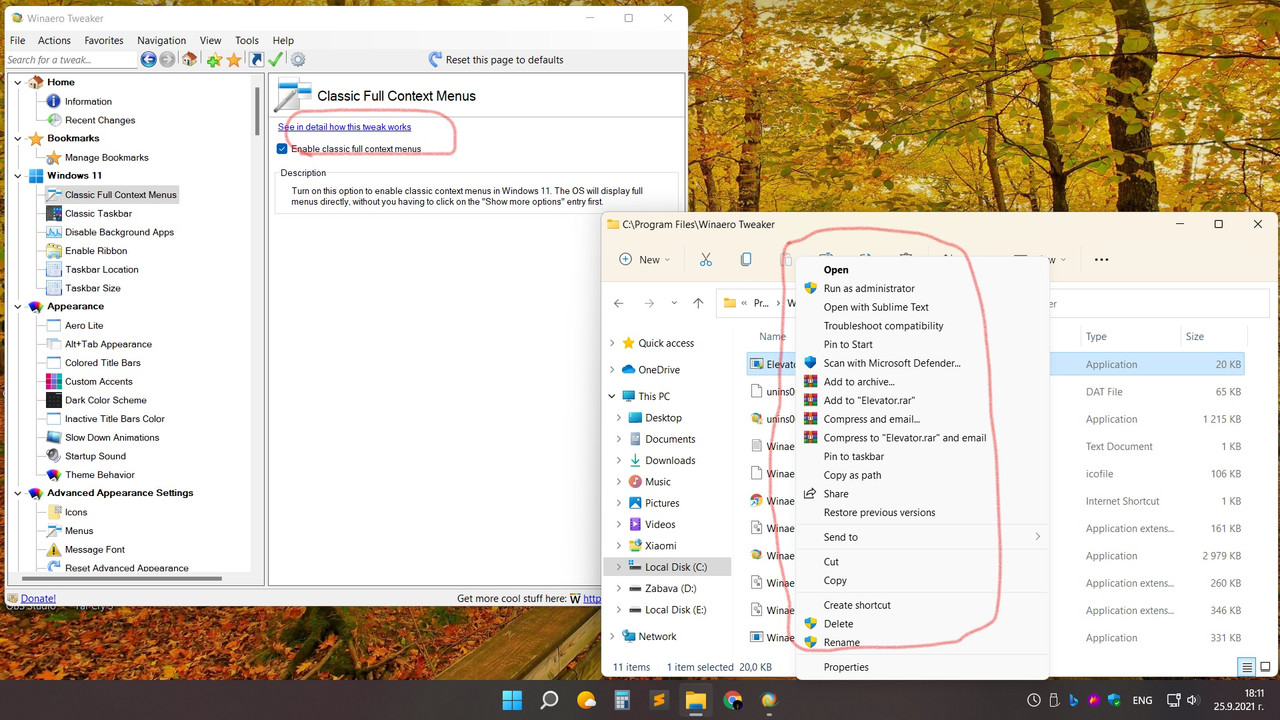Image resolution: width=1280 pixels, height=720 pixels.
Task: Select Scan with Microsoft Defender in context menu
Action: tap(892, 363)
